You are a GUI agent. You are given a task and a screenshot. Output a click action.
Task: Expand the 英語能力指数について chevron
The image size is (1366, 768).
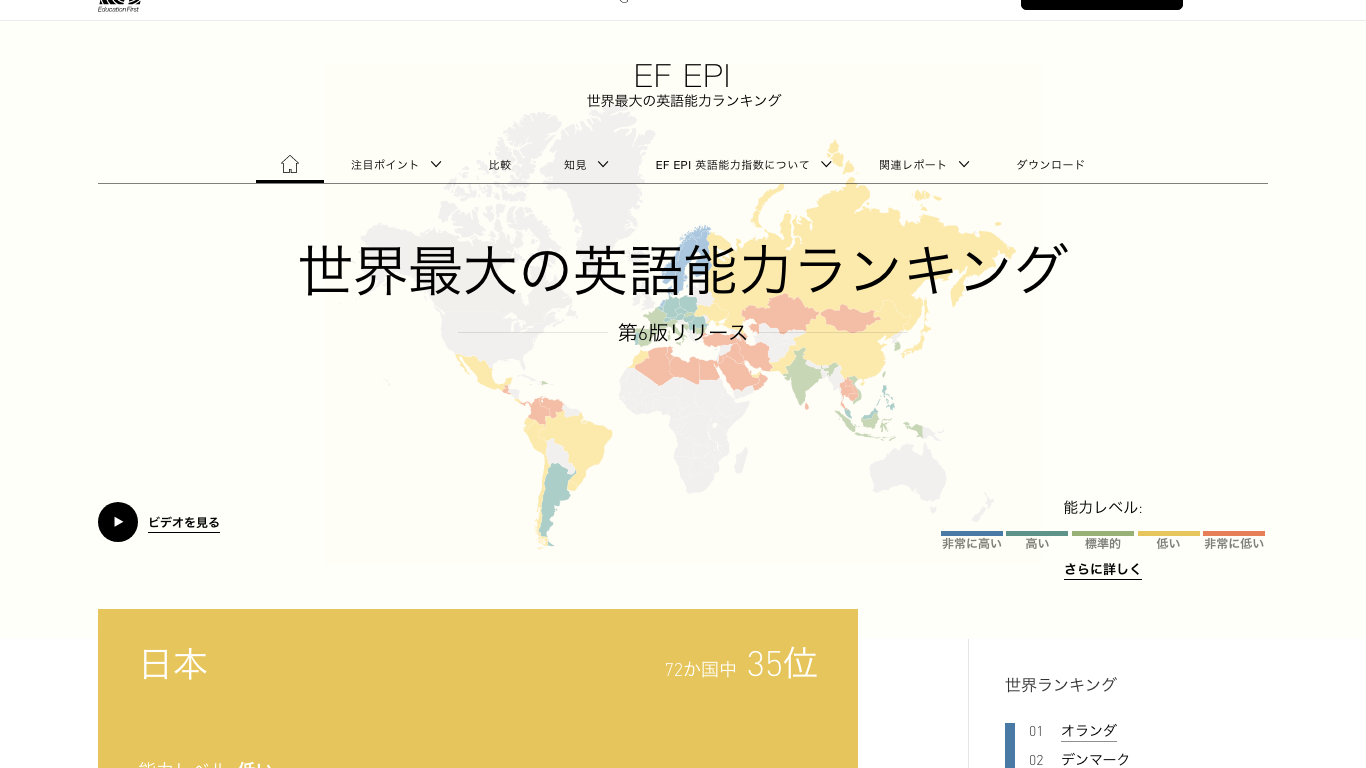click(x=826, y=164)
